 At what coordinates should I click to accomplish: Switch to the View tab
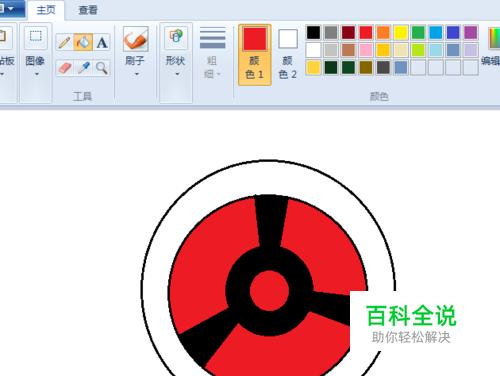click(x=88, y=10)
